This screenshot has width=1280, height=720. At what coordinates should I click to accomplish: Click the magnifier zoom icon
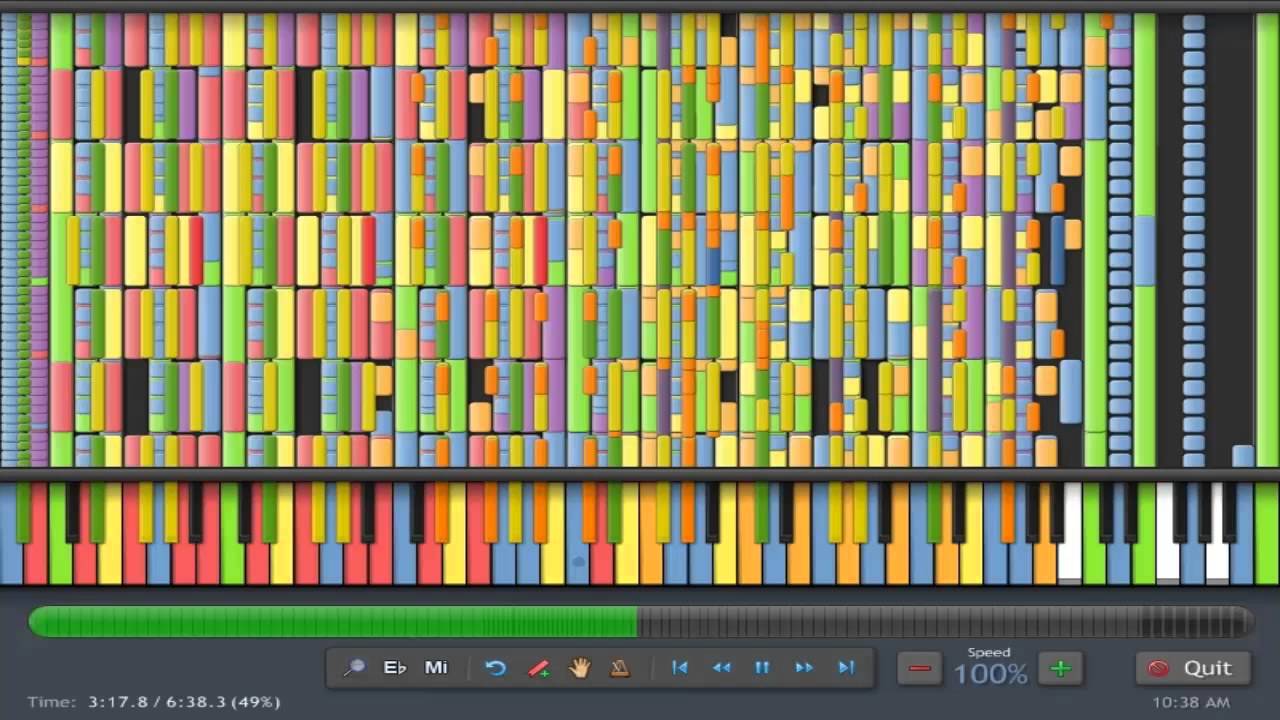[354, 668]
